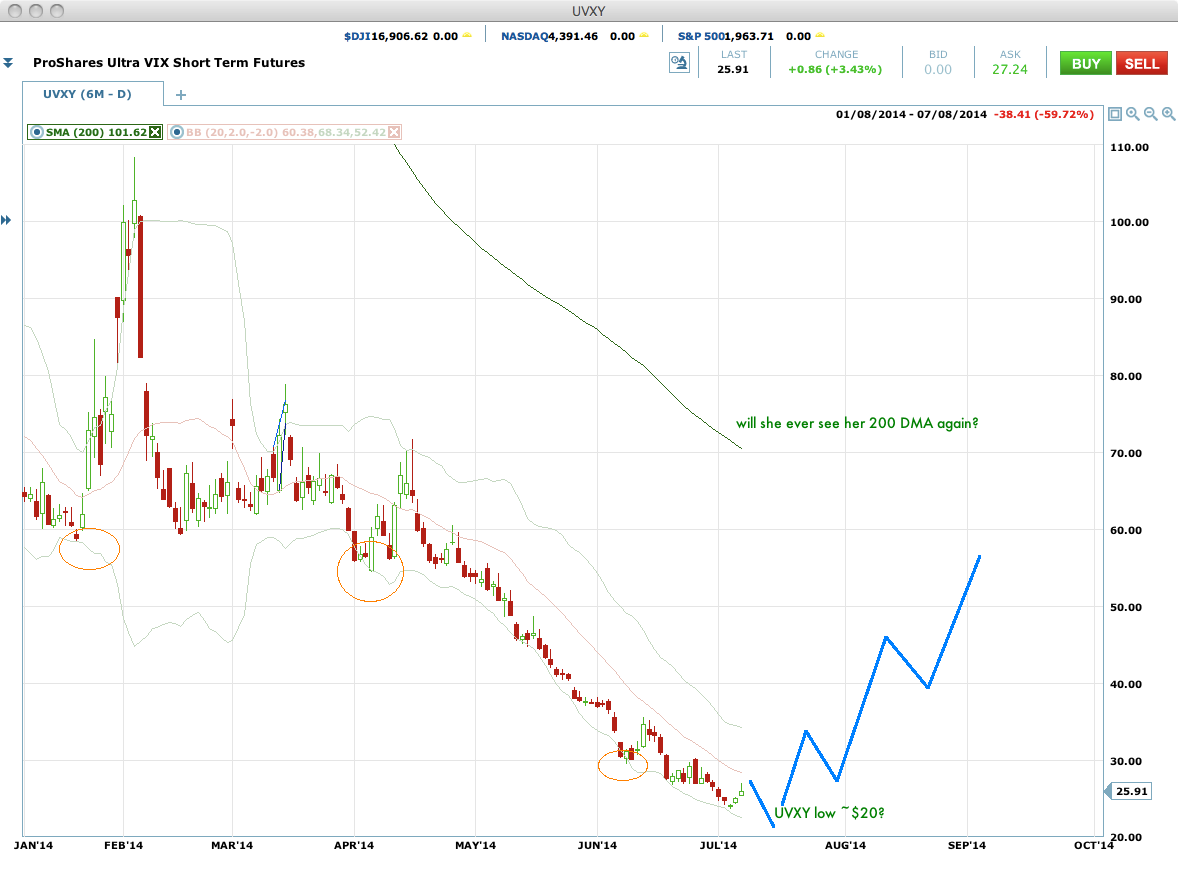Click the NASDAQ yellow status icon
This screenshot has width=1178, height=871.
click(x=645, y=35)
